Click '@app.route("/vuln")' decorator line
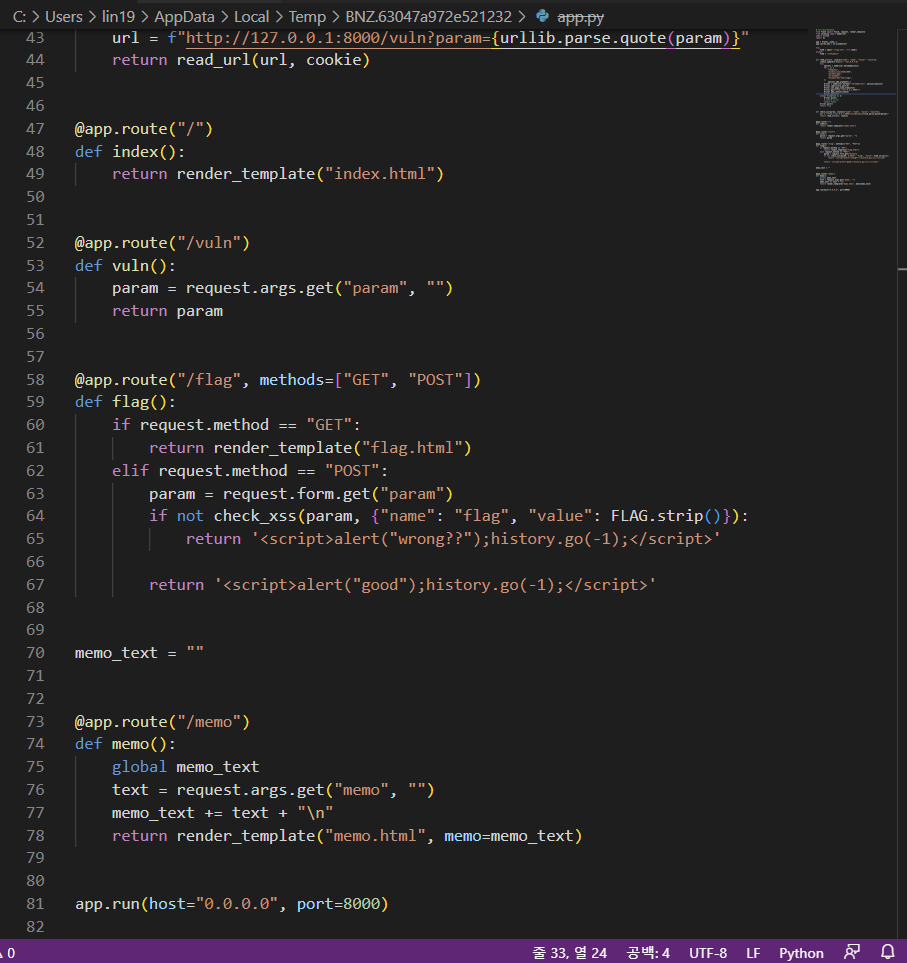Image resolution: width=907 pixels, height=963 pixels. [162, 243]
